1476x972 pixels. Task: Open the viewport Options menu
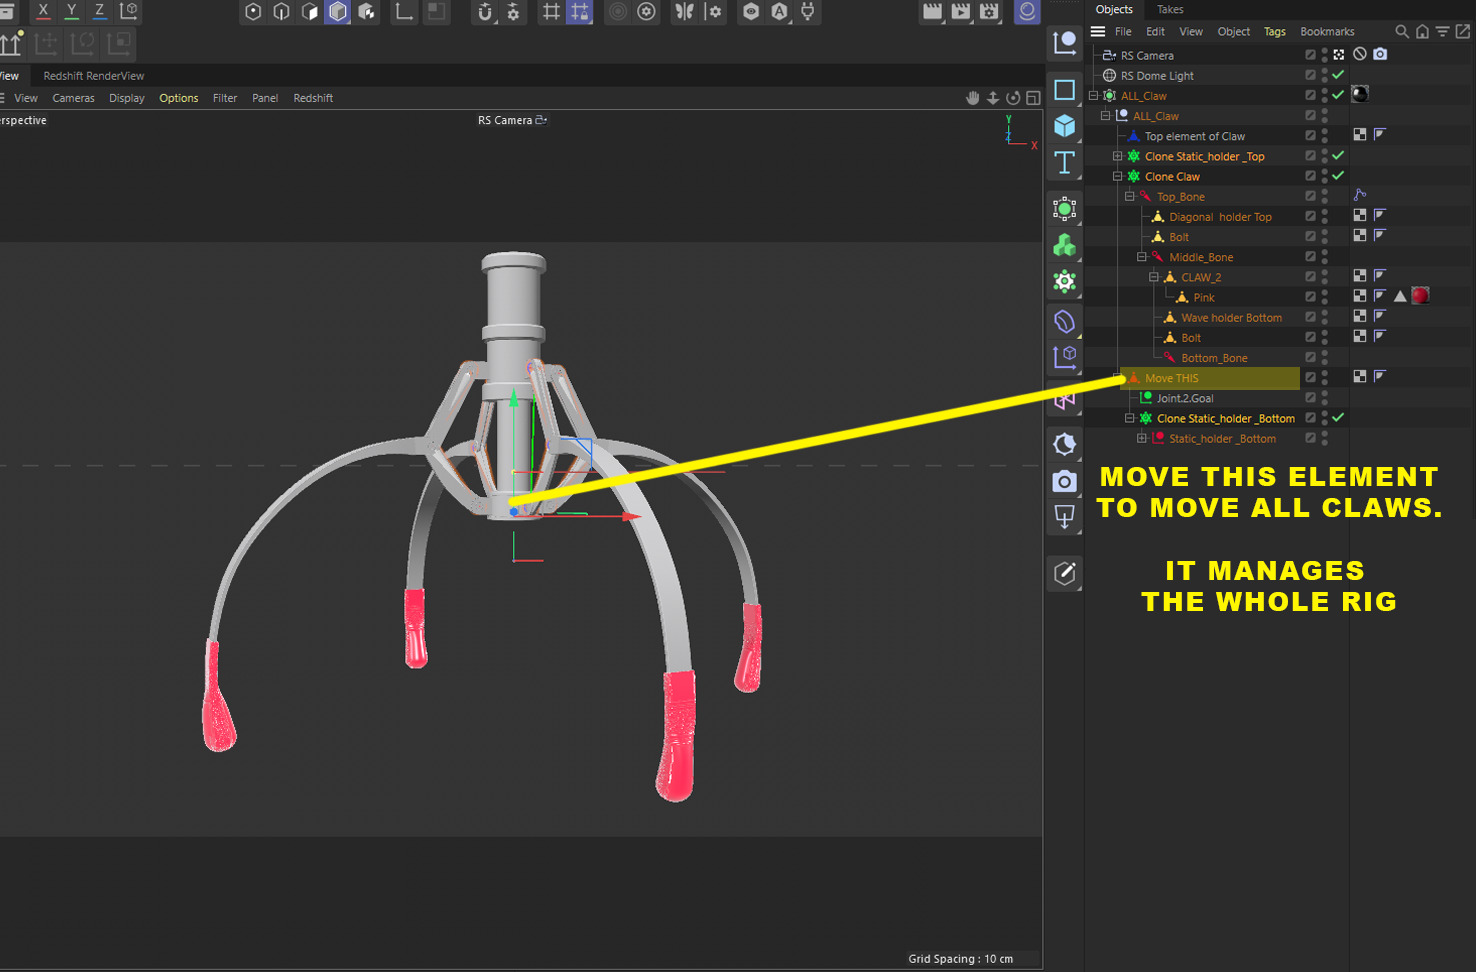point(179,98)
